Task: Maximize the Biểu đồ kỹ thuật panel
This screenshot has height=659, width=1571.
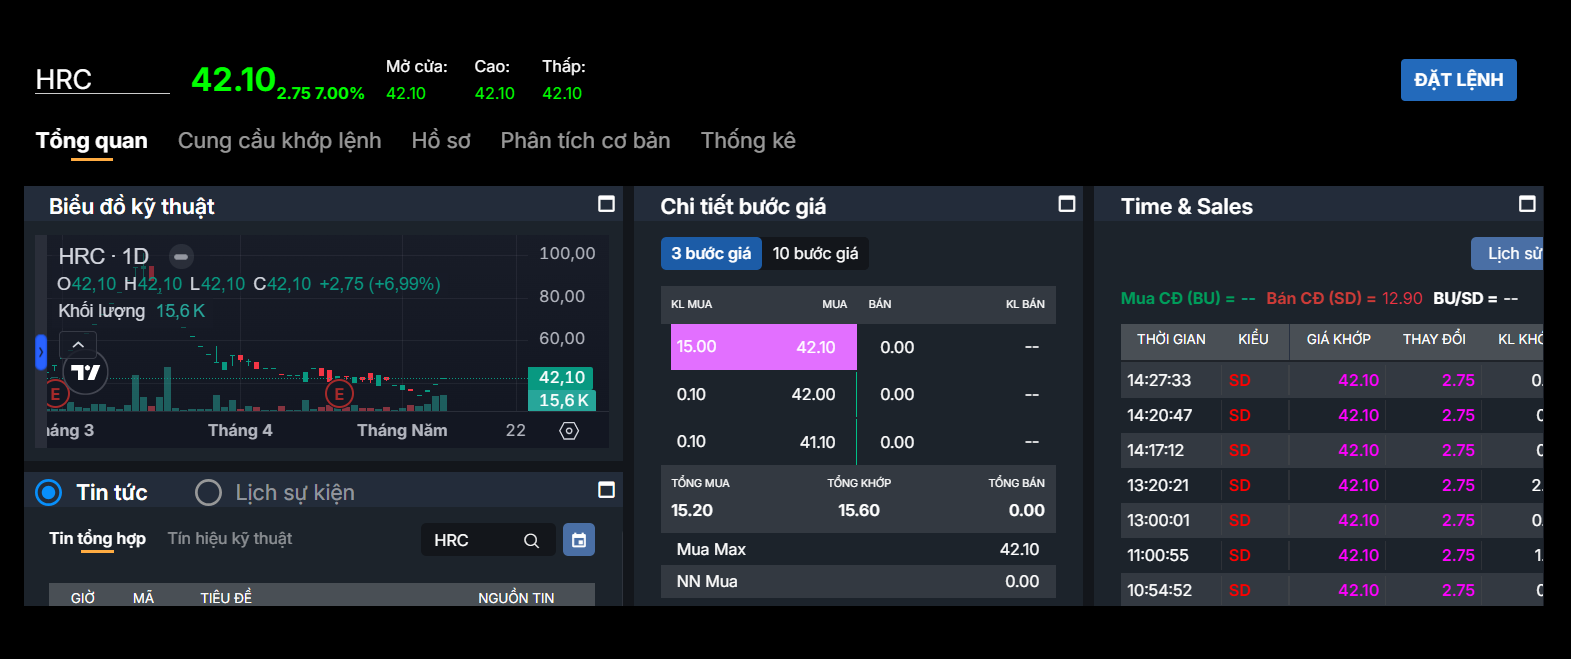Action: [x=606, y=204]
